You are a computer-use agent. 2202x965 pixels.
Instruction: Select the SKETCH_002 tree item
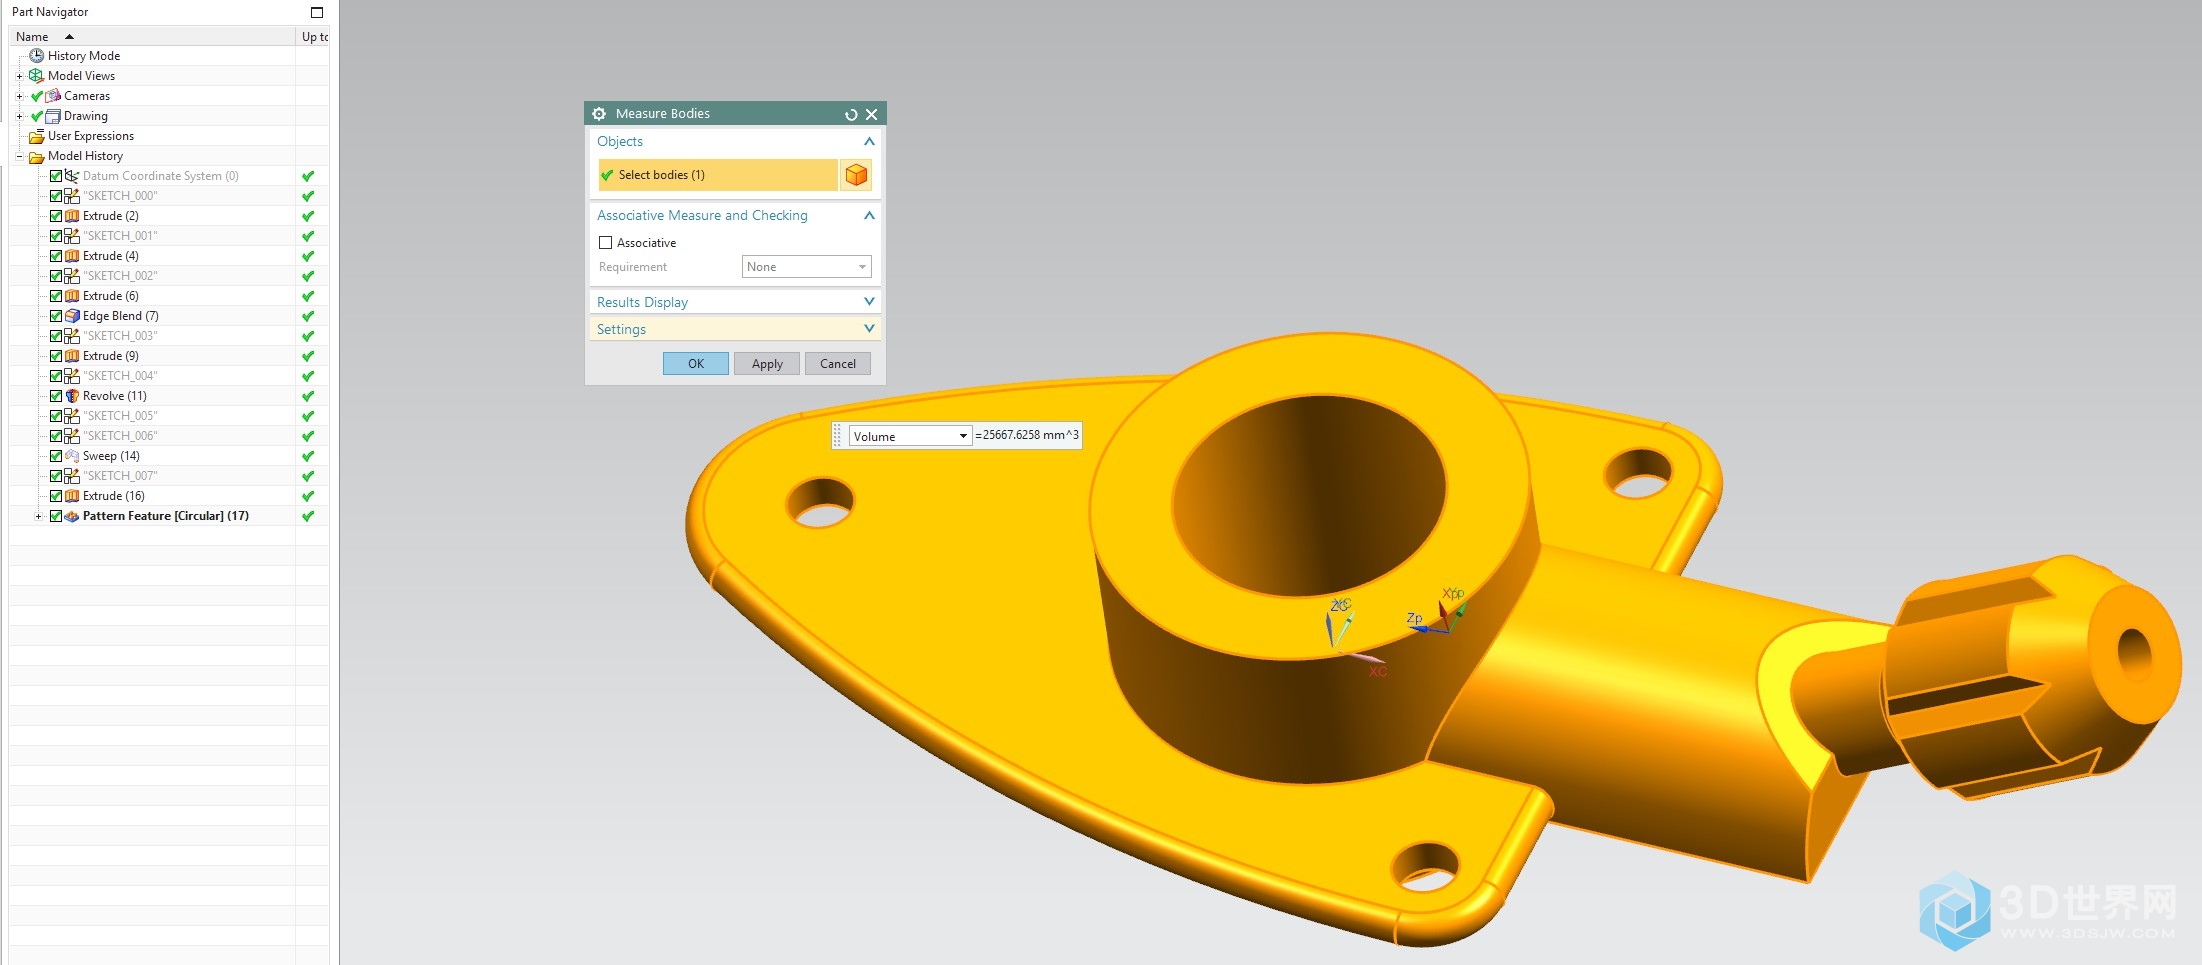[120, 276]
